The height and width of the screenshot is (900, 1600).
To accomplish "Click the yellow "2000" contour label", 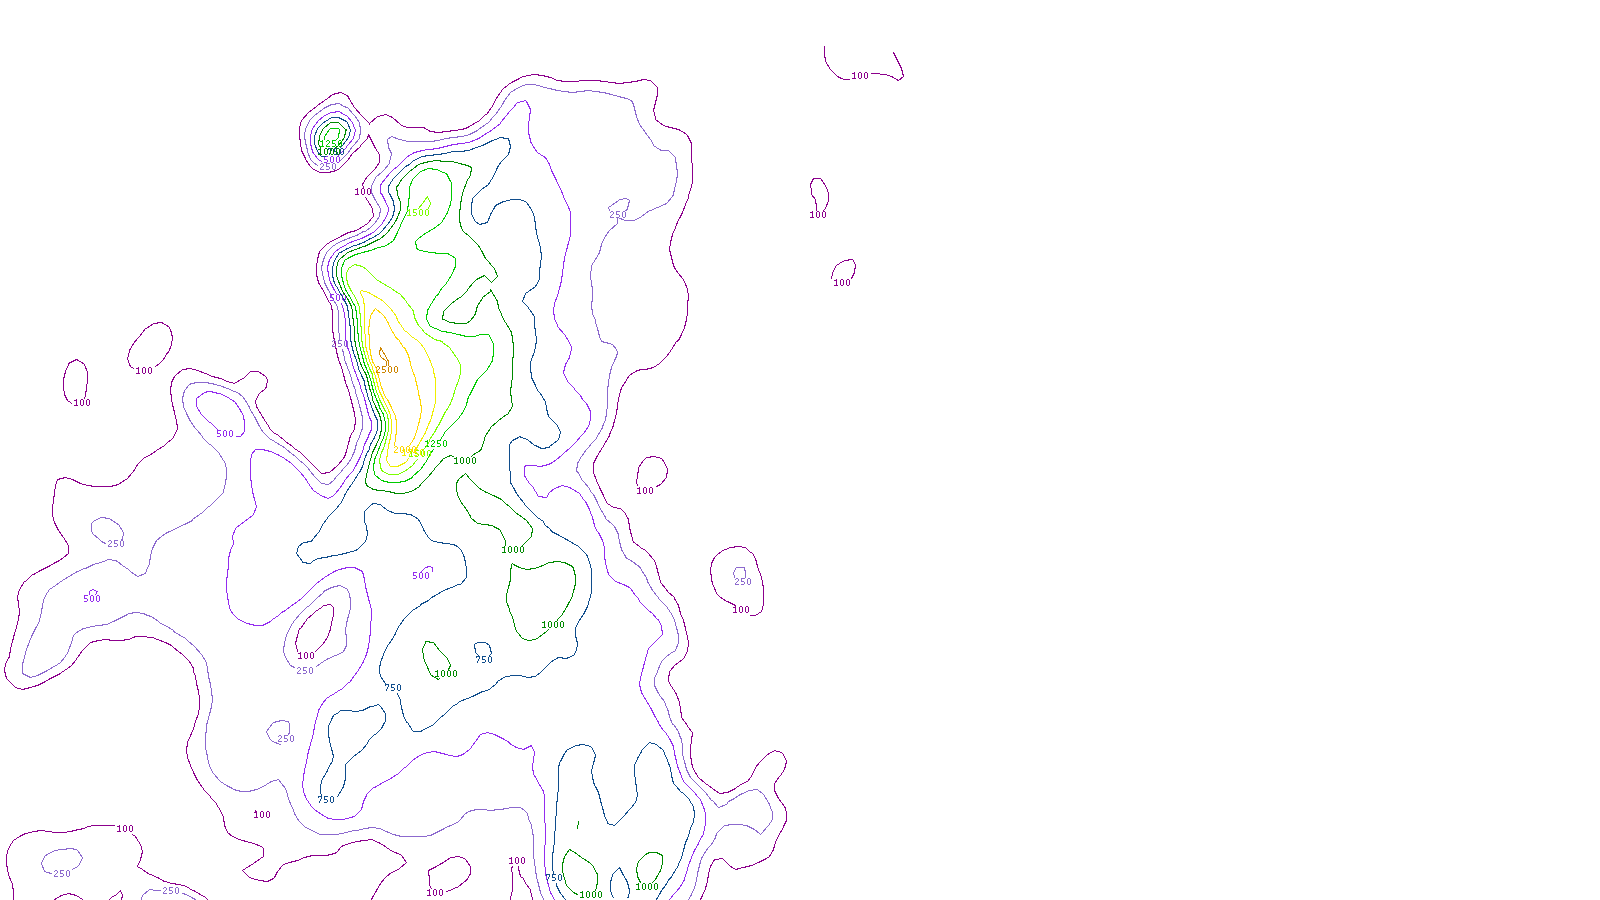I will pyautogui.click(x=404, y=450).
